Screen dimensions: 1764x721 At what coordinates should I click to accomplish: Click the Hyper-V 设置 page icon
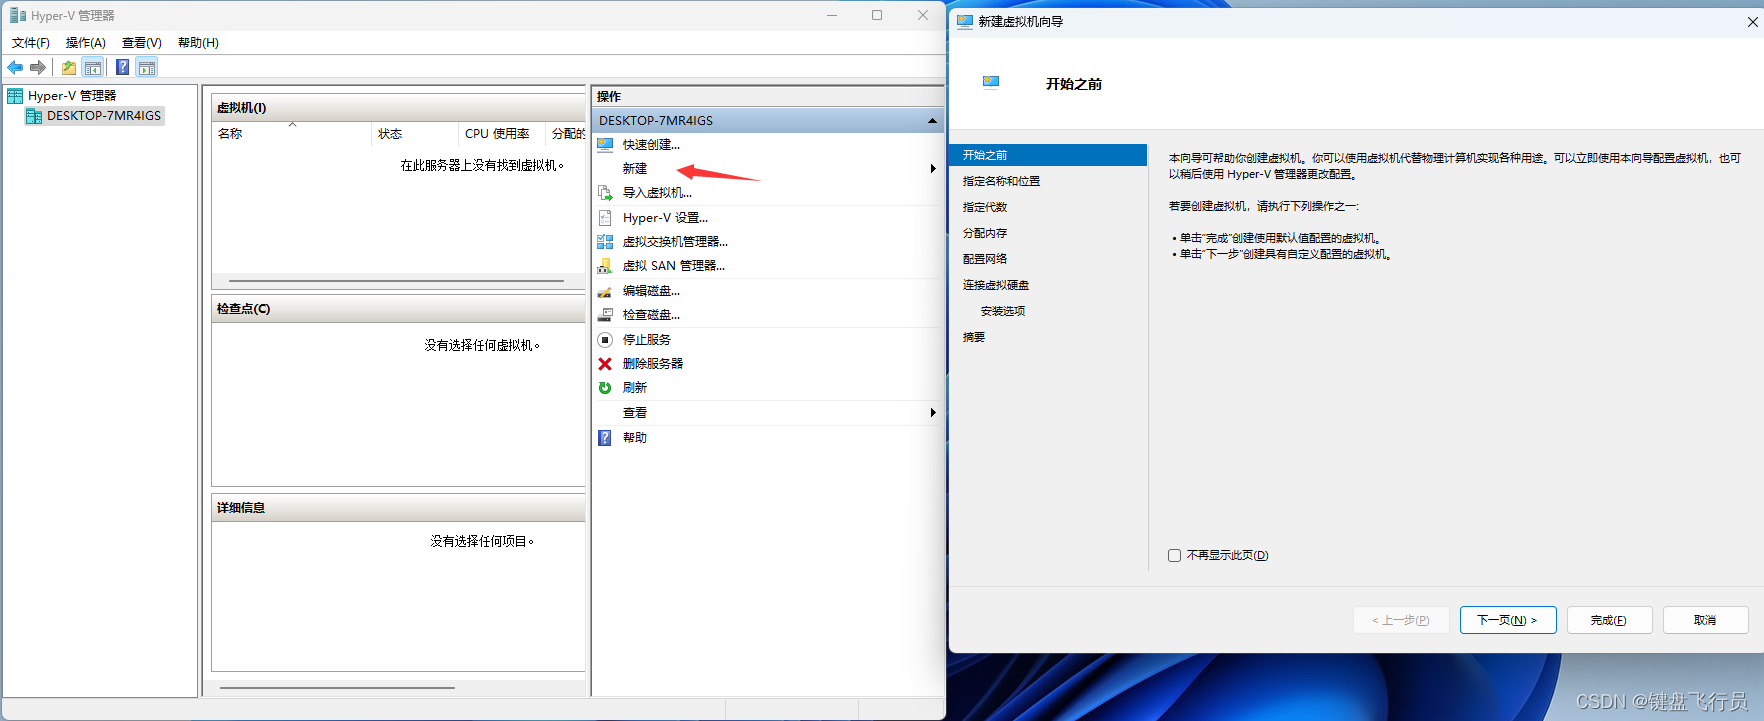pos(605,218)
